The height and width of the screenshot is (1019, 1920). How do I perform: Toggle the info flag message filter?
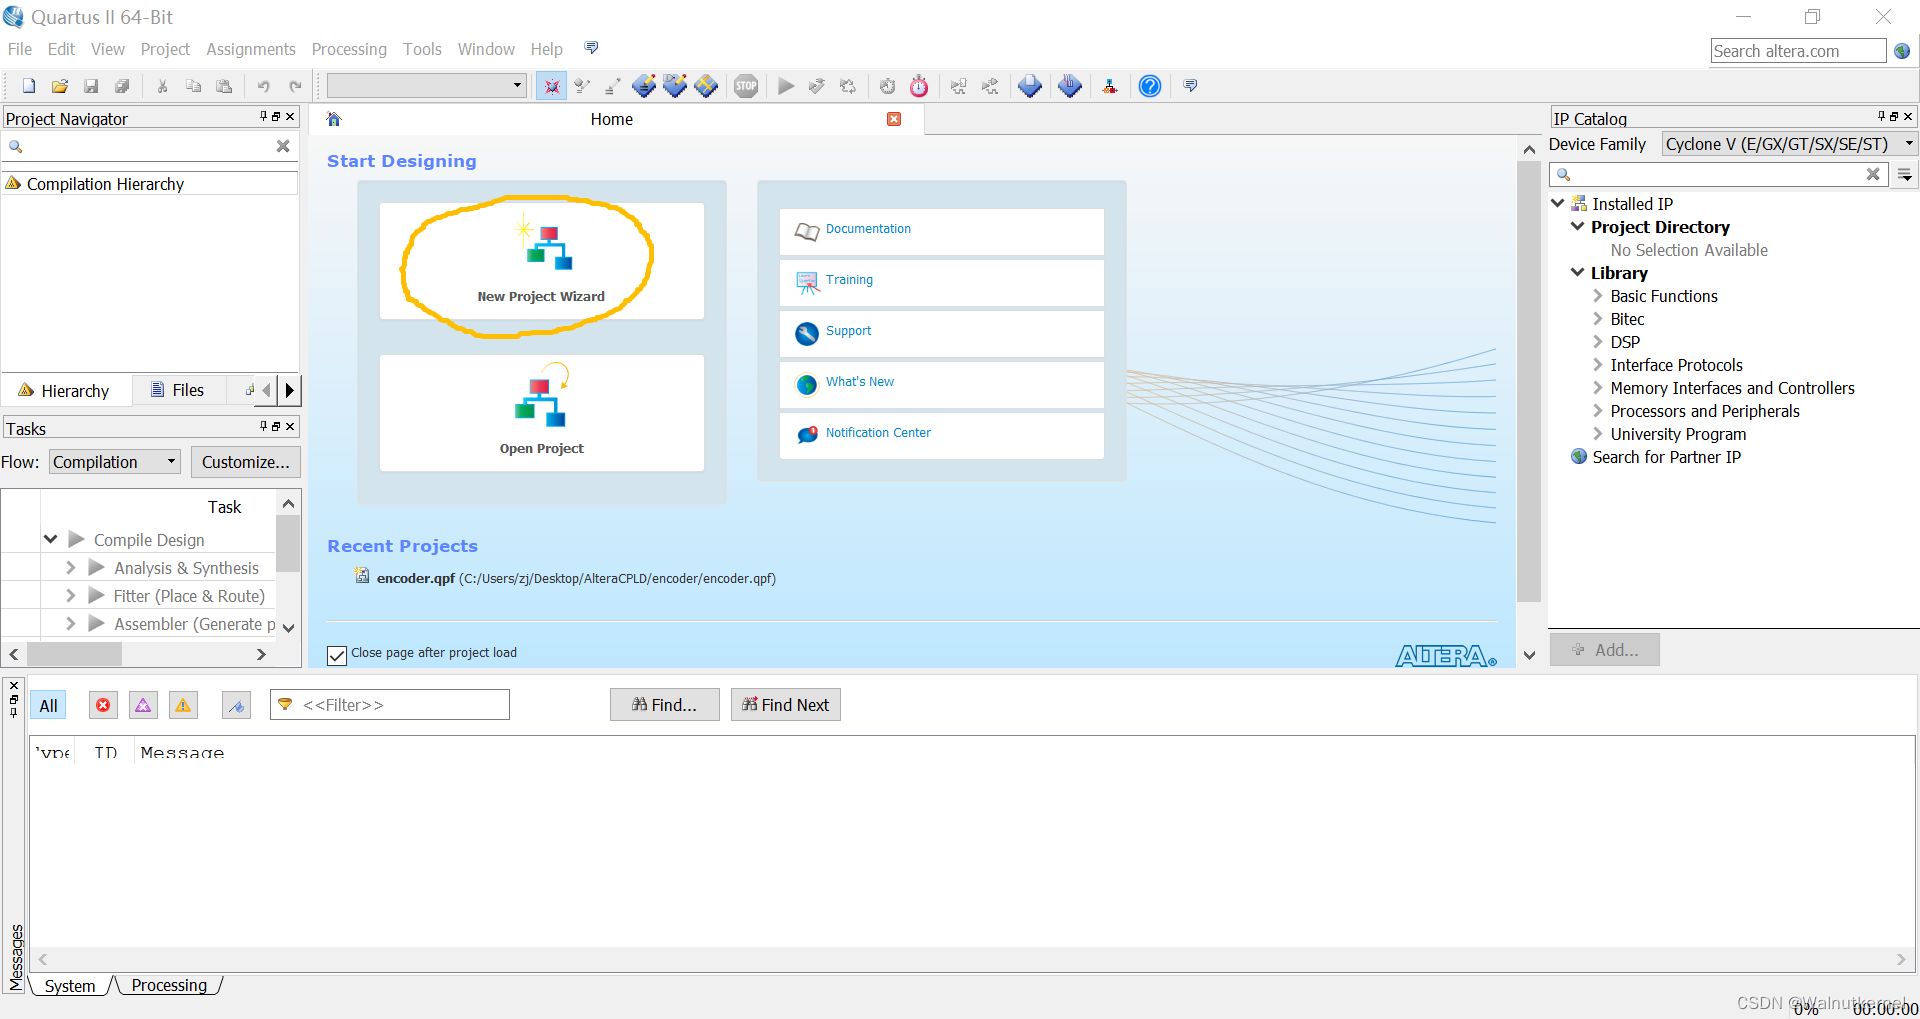[236, 705]
